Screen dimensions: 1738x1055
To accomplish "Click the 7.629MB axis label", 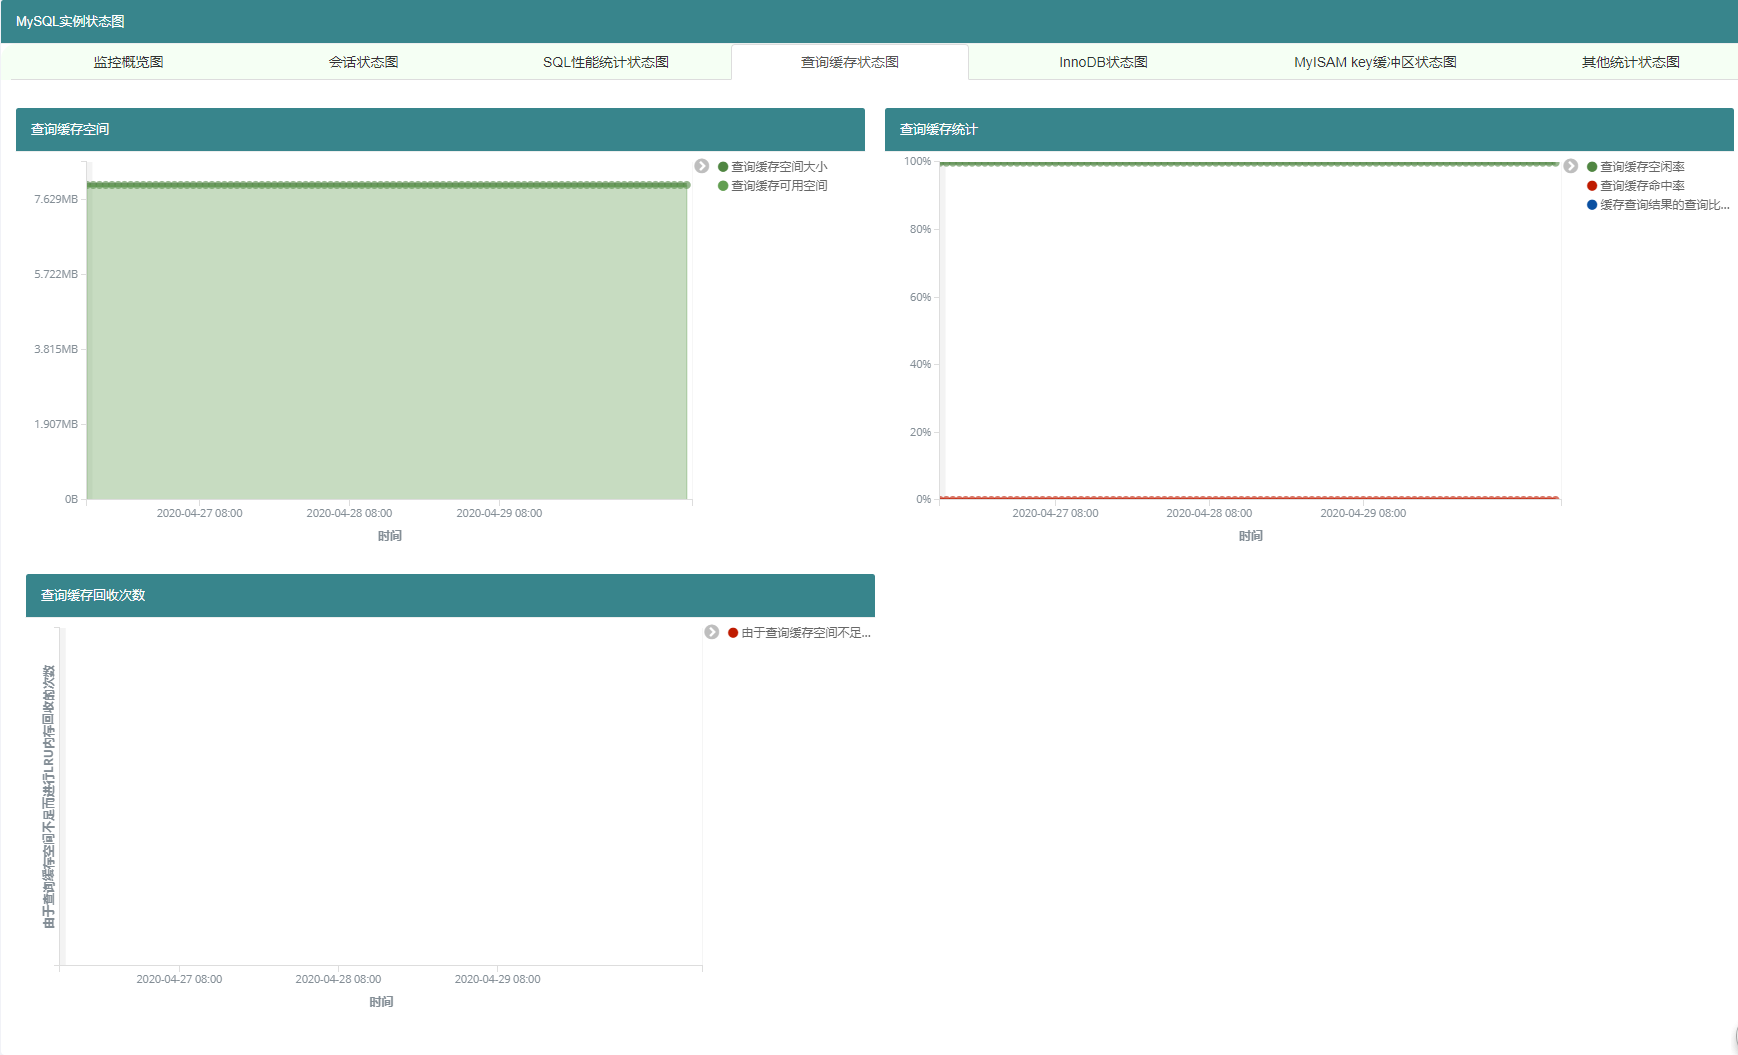I will tap(56, 199).
